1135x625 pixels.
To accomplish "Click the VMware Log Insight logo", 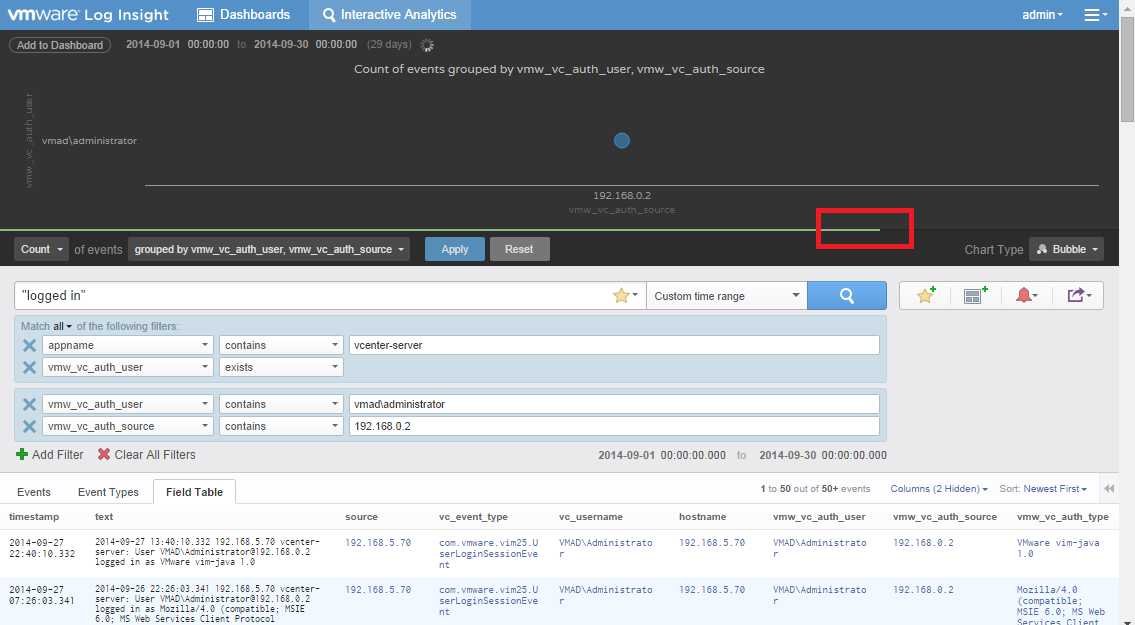I will click(x=88, y=14).
